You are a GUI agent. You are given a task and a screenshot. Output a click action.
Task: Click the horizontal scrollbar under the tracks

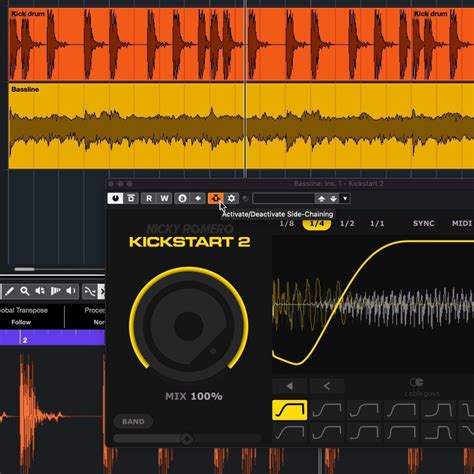pyautogui.click(x=25, y=269)
